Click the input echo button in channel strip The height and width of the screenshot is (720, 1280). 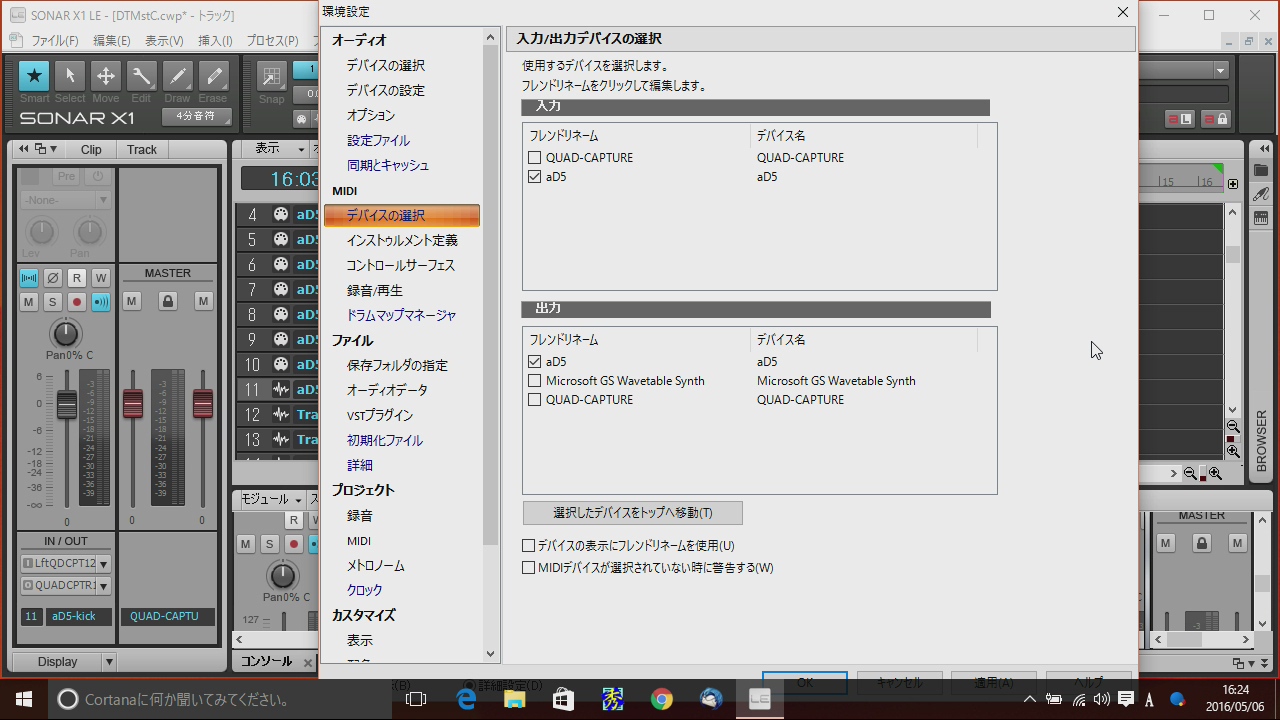click(x=101, y=301)
